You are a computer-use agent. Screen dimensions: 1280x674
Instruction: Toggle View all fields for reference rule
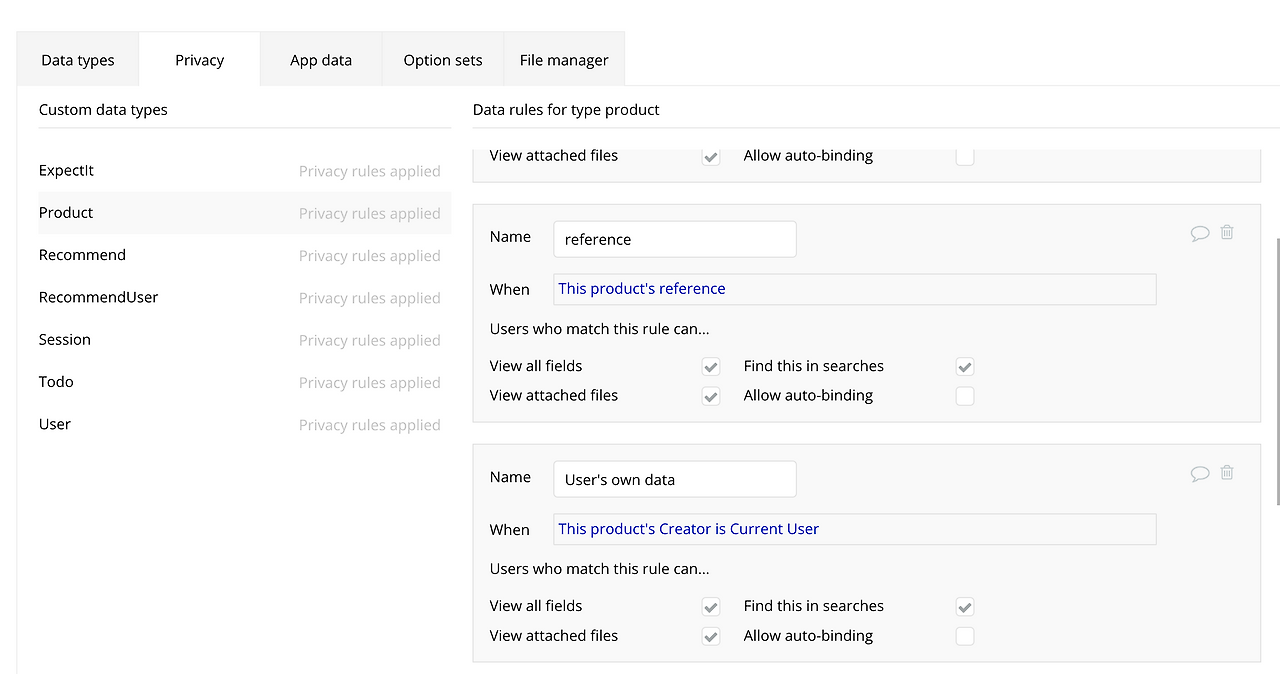tap(711, 366)
